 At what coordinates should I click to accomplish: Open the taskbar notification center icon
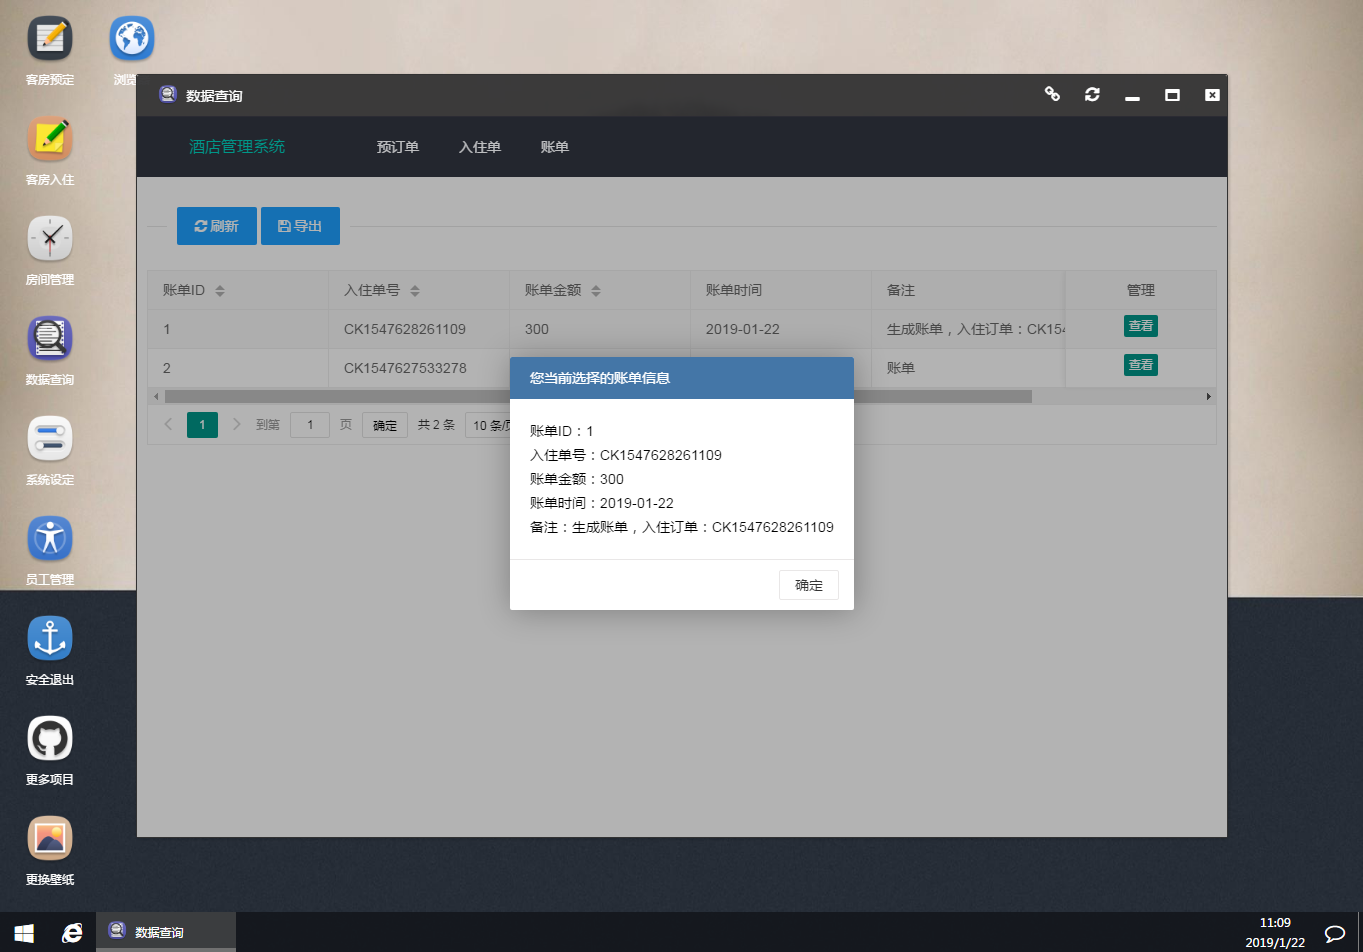tap(1334, 933)
